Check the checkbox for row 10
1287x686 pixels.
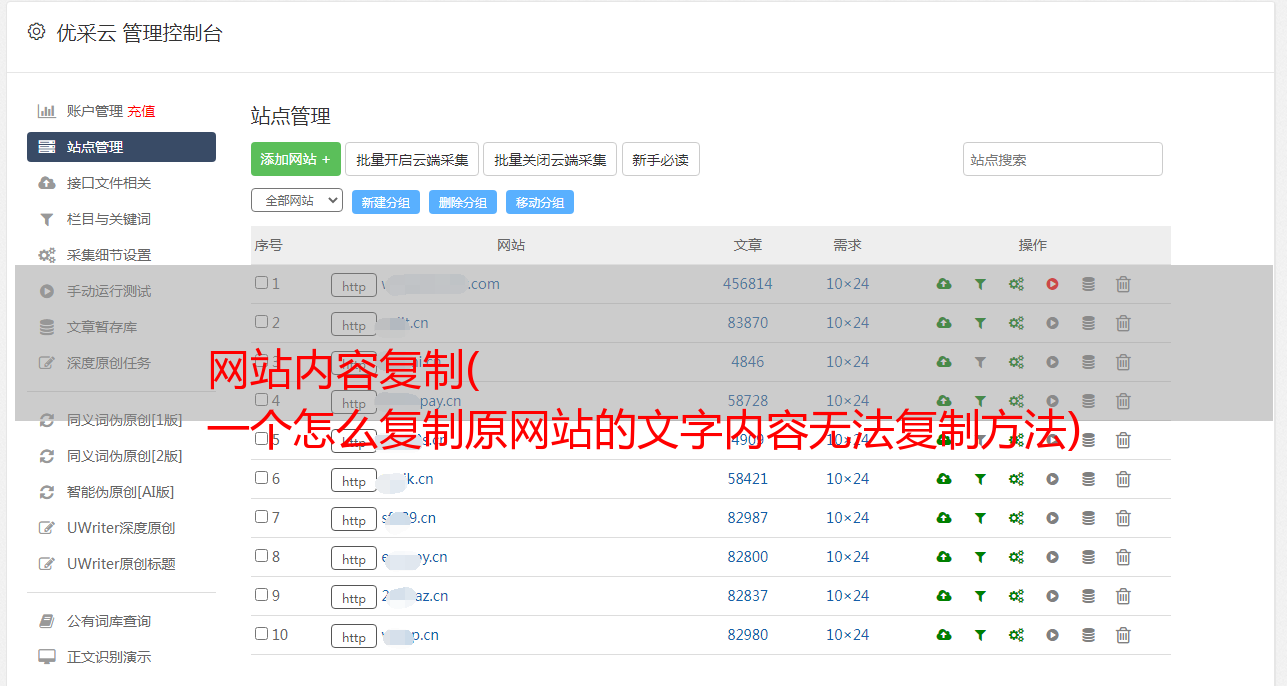point(261,634)
